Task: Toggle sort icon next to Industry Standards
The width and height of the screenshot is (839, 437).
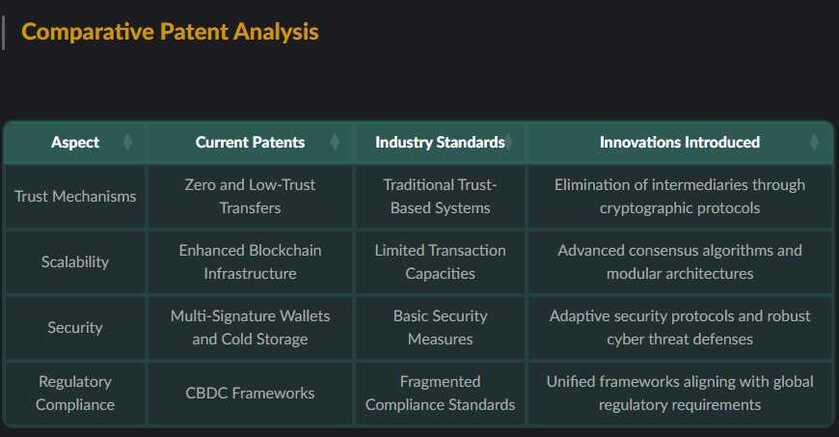Action: [x=509, y=142]
